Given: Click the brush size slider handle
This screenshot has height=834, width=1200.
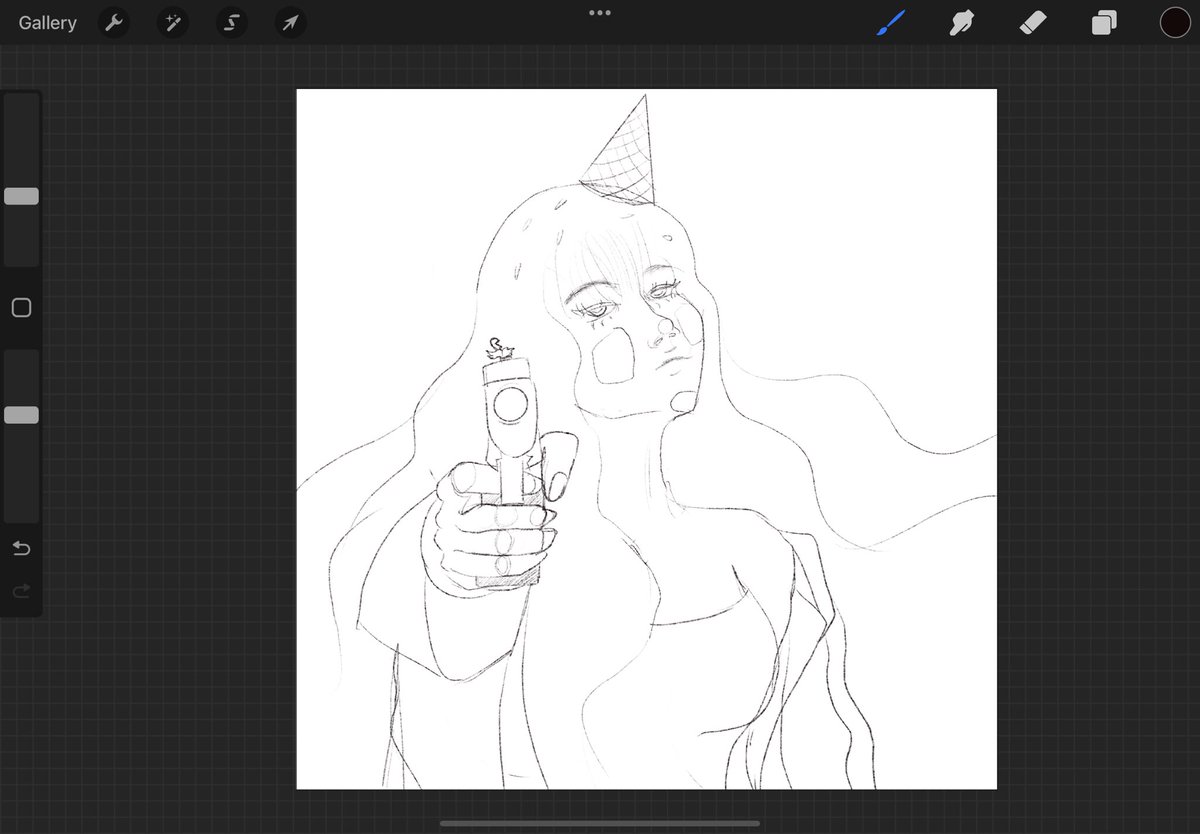Looking at the screenshot, I should click(21, 196).
